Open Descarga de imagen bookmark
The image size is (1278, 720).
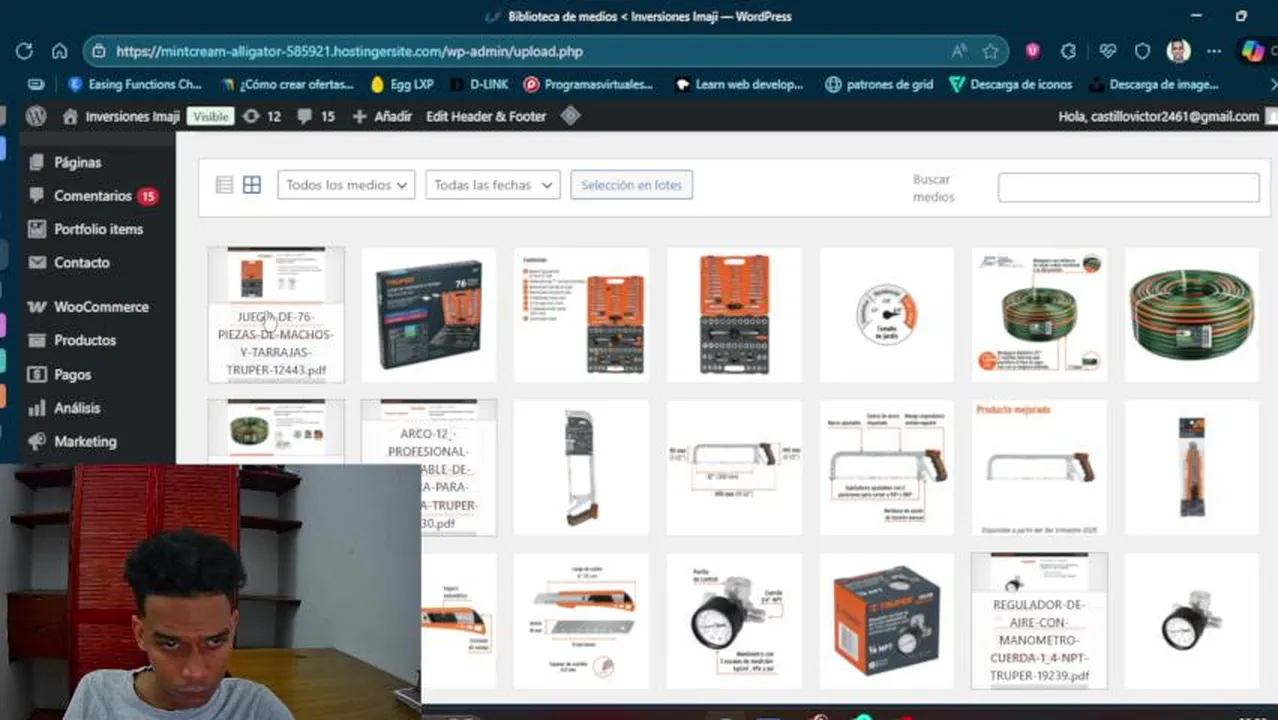(1154, 84)
